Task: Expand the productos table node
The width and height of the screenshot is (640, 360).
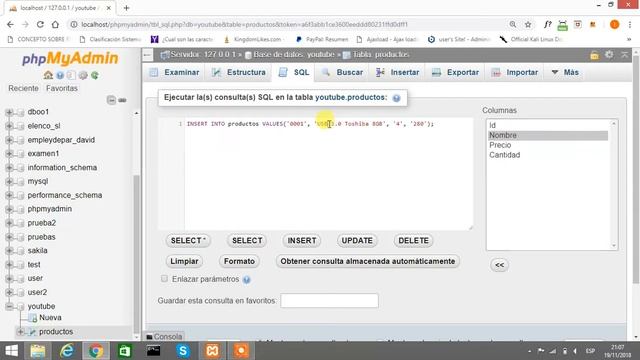Action: tap(20, 332)
